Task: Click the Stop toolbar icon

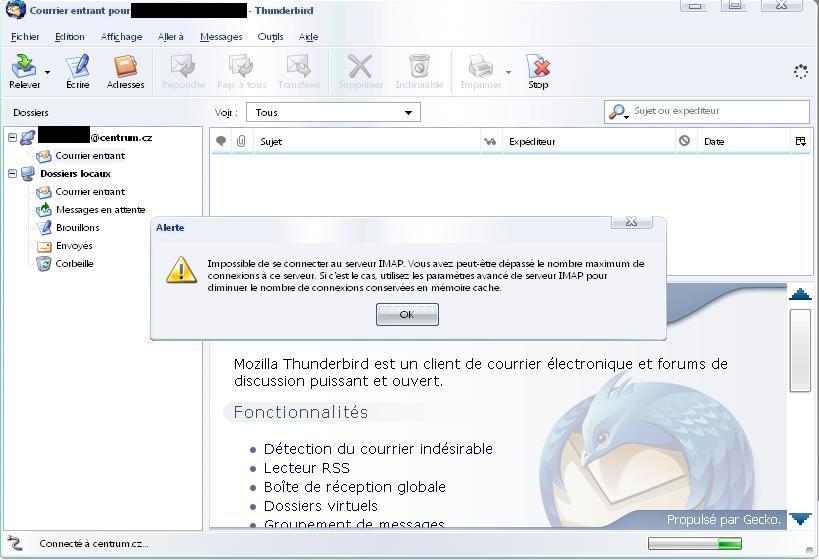Action: coord(538,66)
